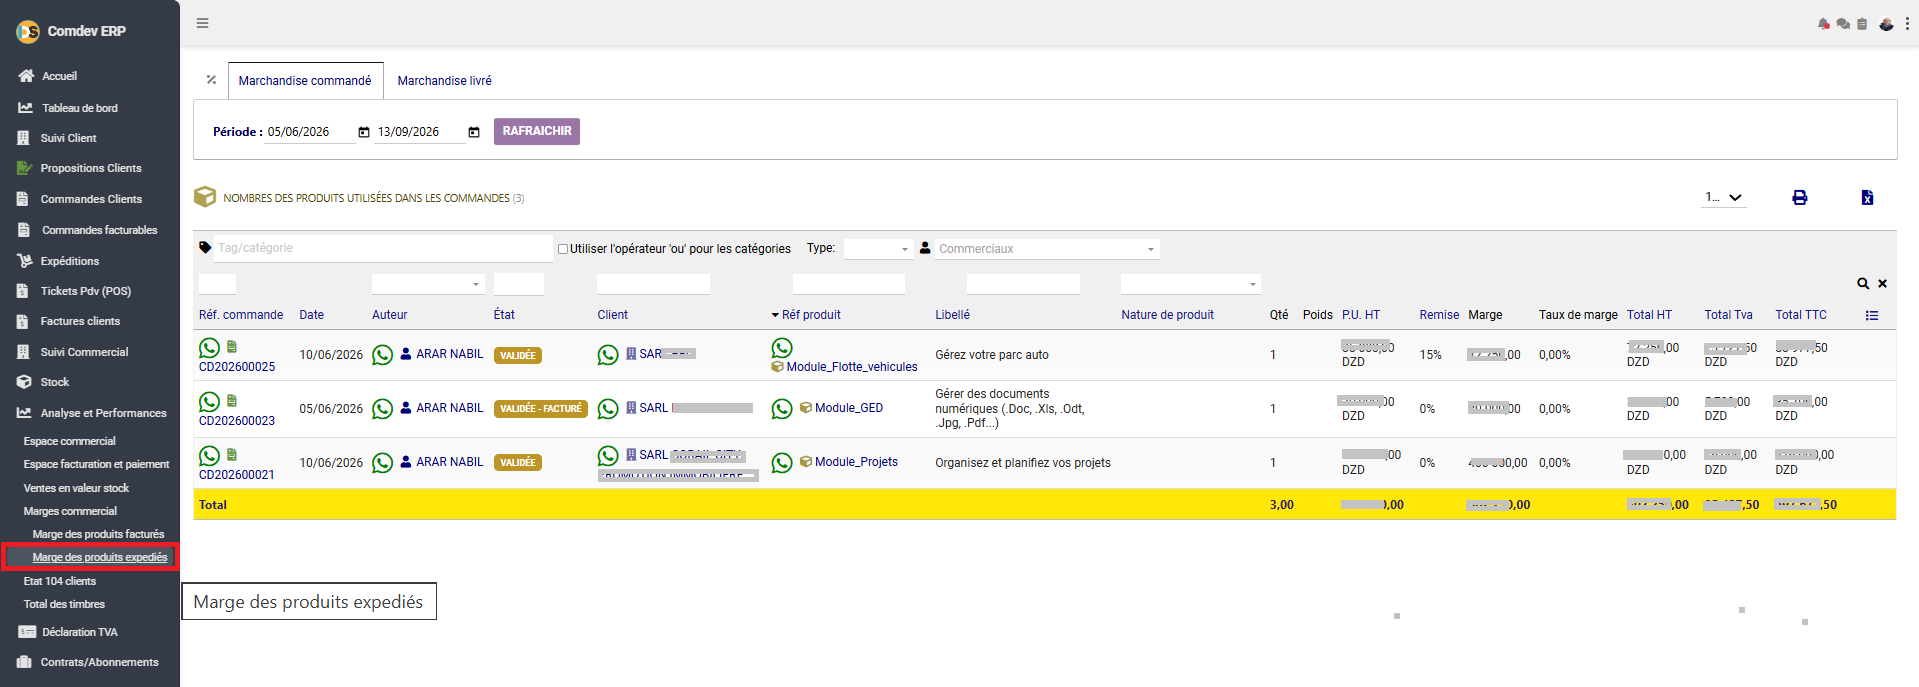Open Expéditions in the sidebar
This screenshot has height=687, width=1919.
(x=70, y=261)
